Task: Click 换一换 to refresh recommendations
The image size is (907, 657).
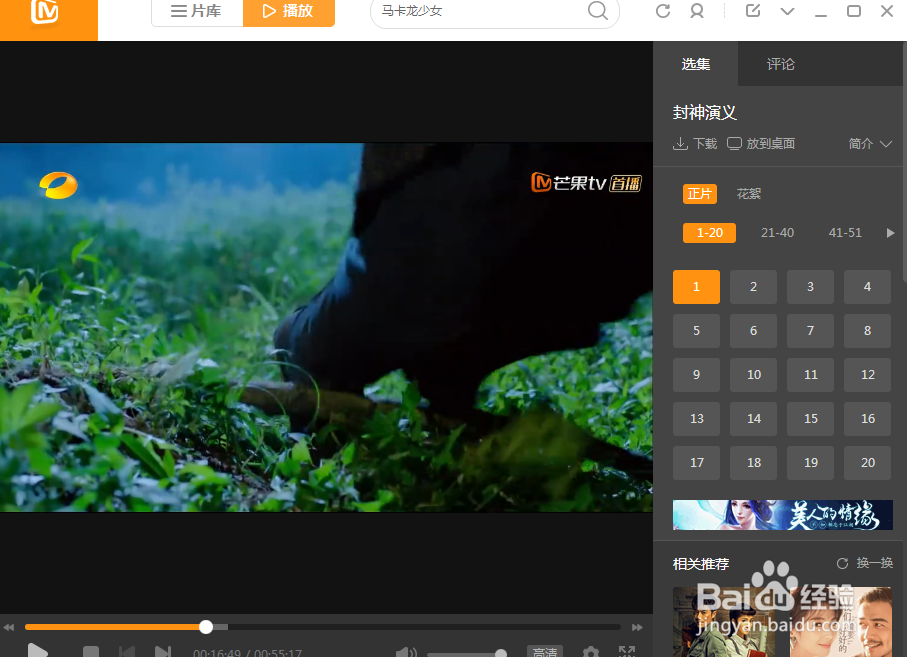Action: click(x=865, y=563)
